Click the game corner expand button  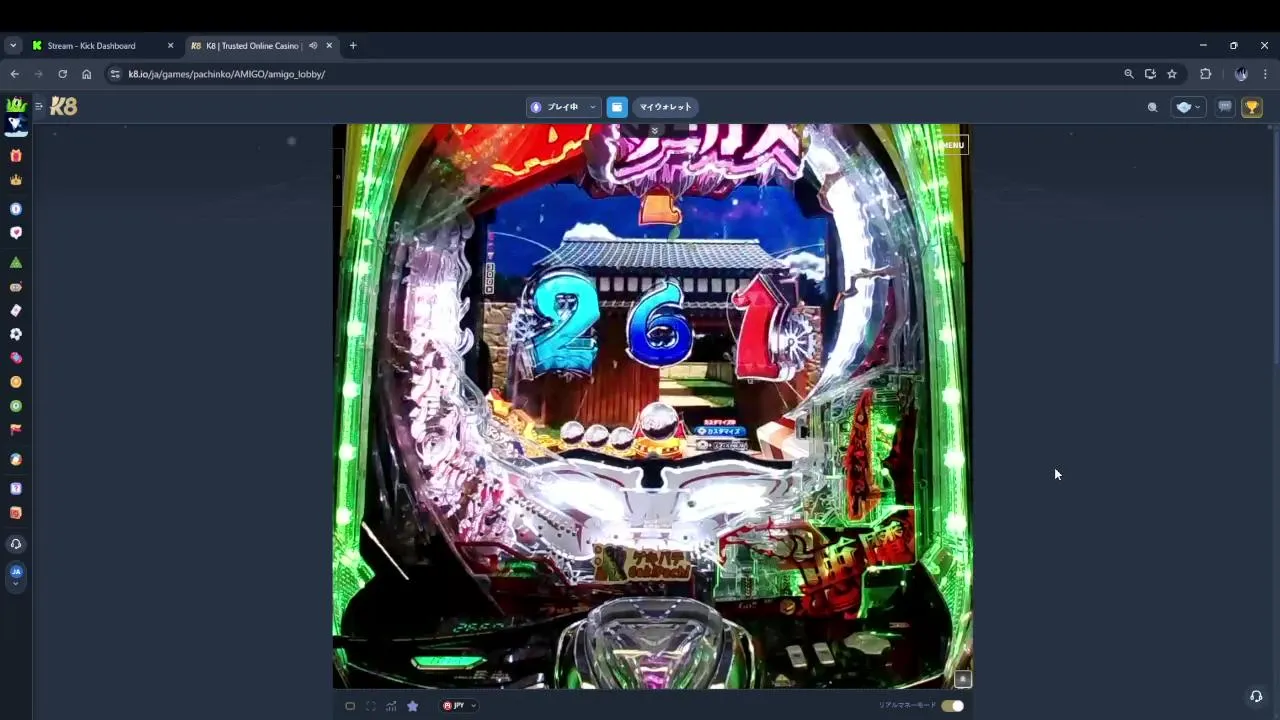tap(962, 679)
